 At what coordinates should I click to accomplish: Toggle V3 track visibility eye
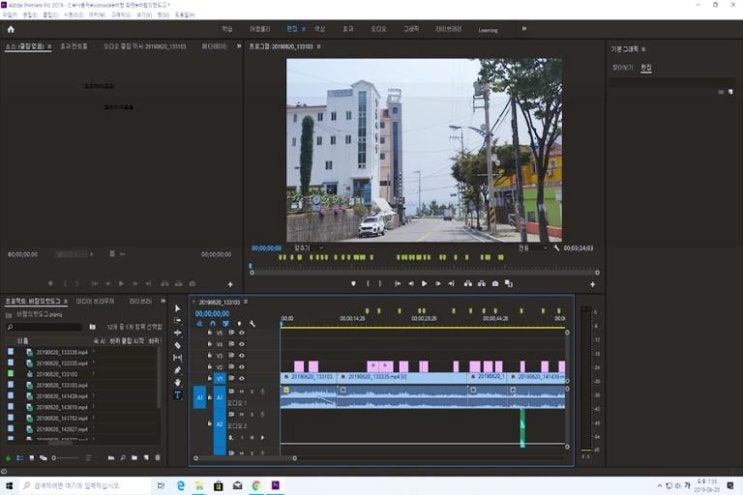[241, 355]
